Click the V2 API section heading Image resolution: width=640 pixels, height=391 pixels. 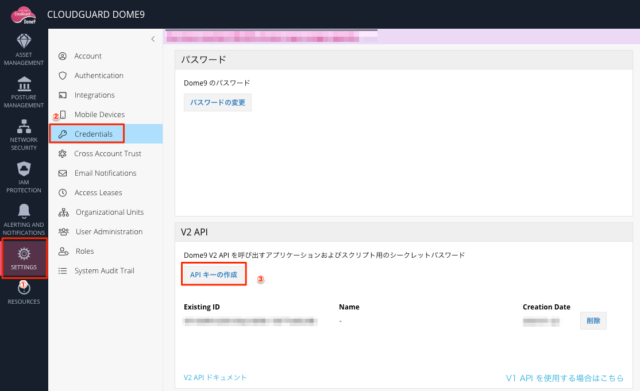(194, 232)
